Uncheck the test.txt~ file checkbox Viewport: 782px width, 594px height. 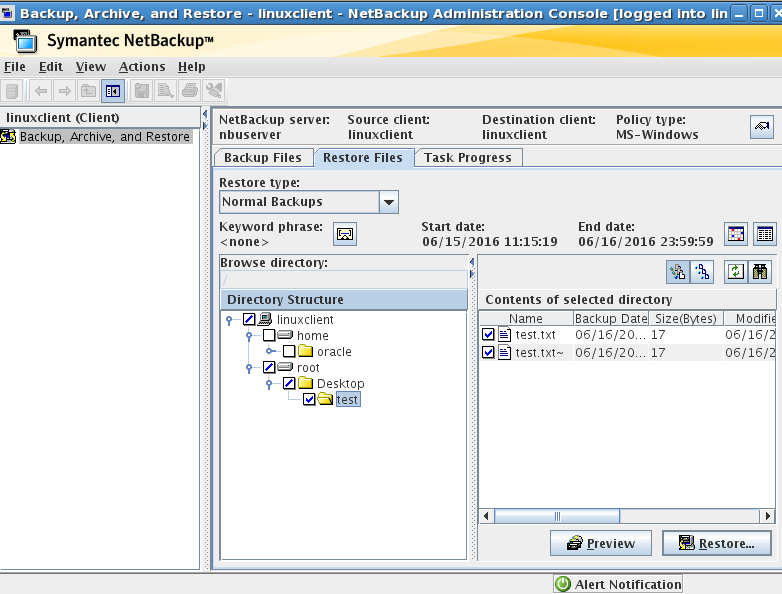pos(488,353)
